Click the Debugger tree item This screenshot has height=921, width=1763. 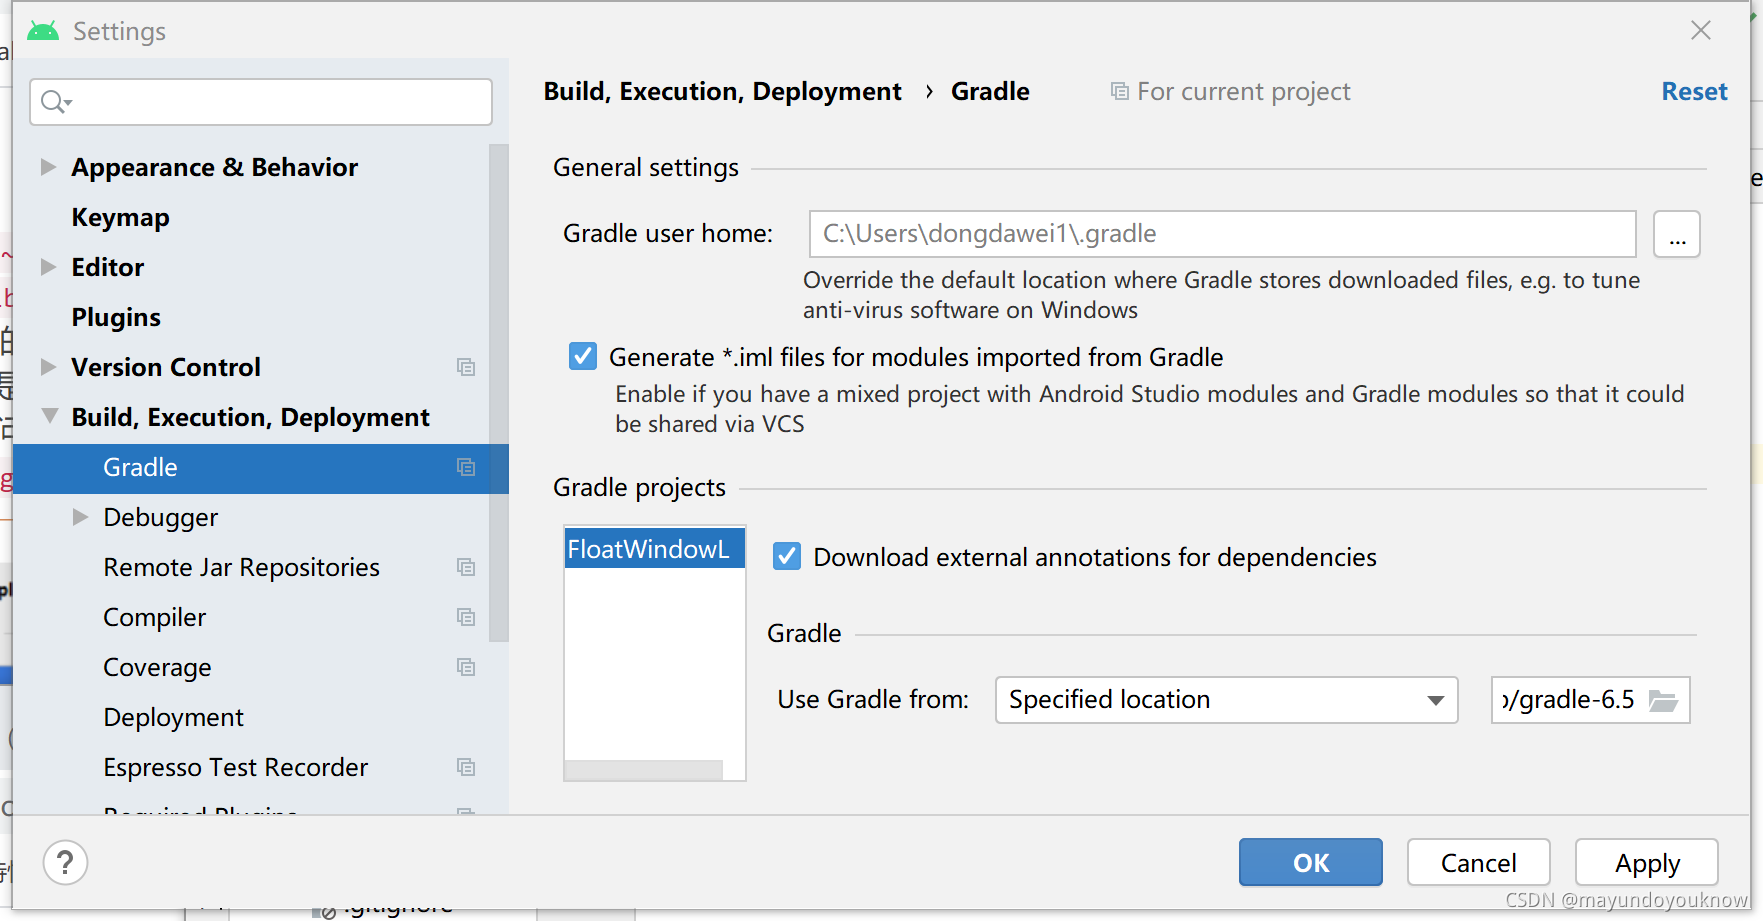point(160,517)
